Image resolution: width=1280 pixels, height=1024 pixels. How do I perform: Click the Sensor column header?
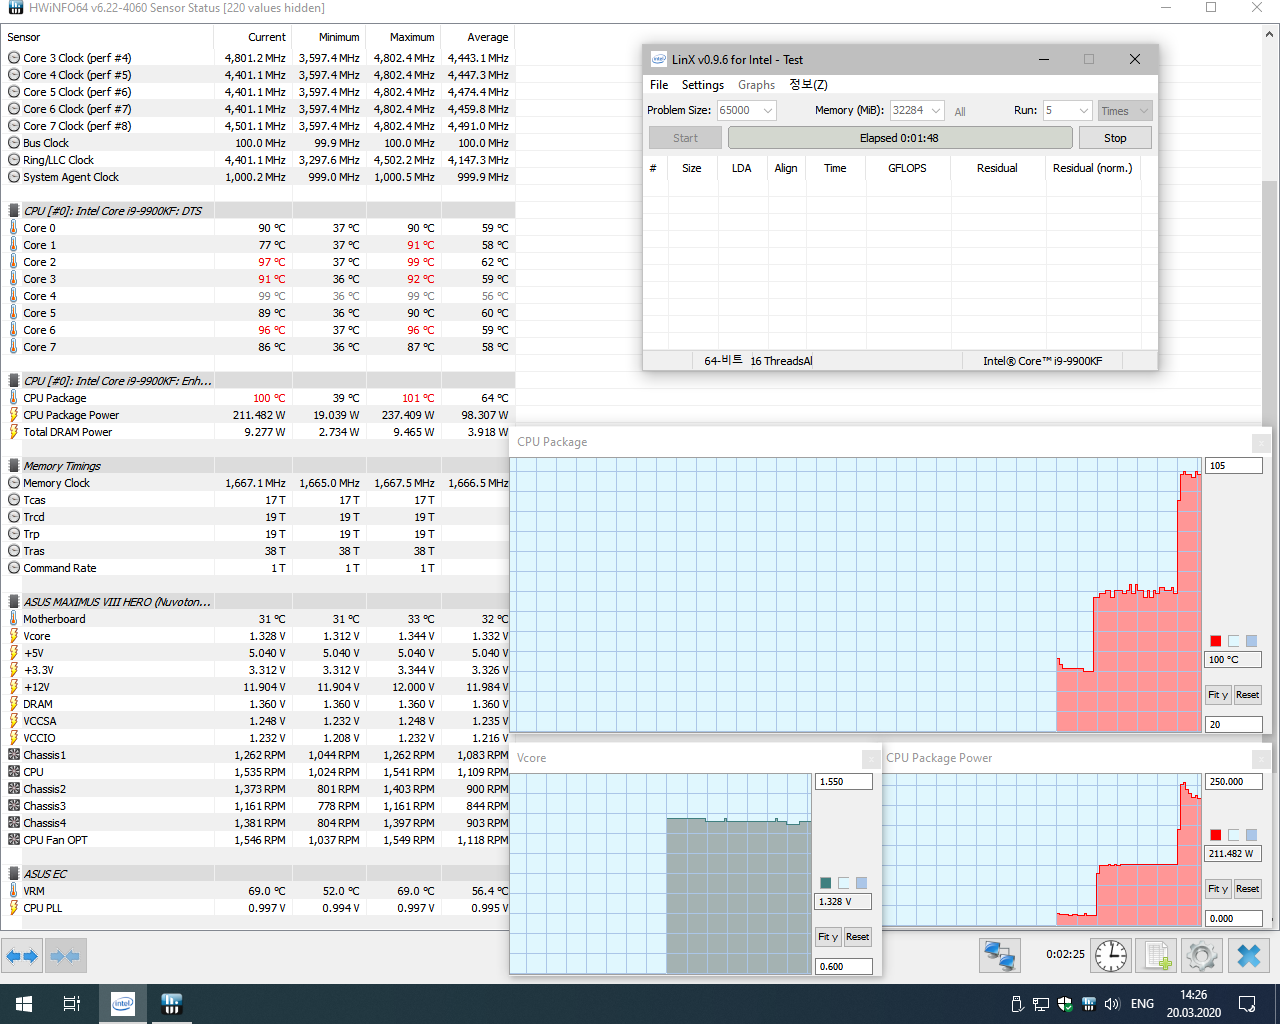tap(107, 37)
